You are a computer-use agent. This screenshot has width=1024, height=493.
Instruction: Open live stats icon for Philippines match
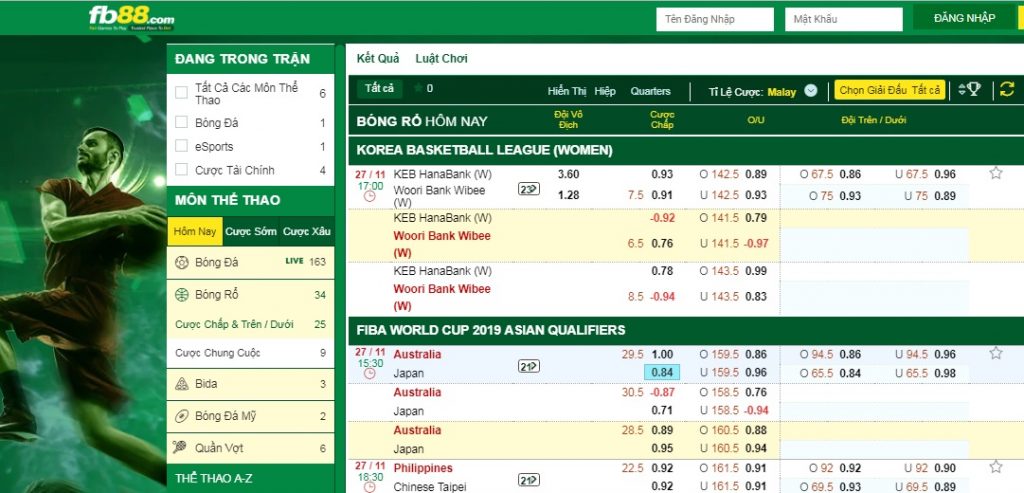click(x=528, y=481)
